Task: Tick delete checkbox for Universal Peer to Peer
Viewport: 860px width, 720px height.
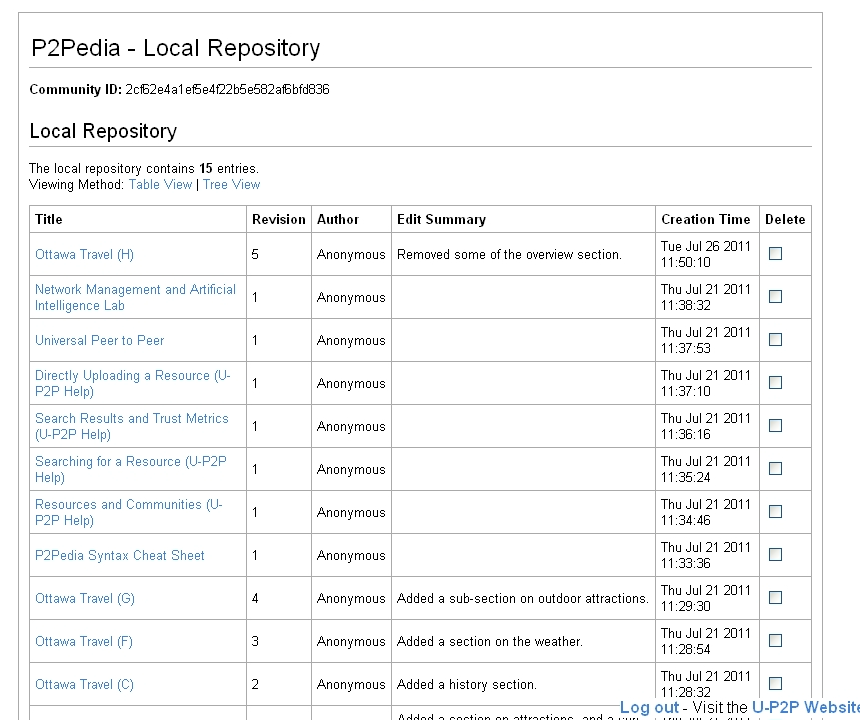Action: point(775,340)
